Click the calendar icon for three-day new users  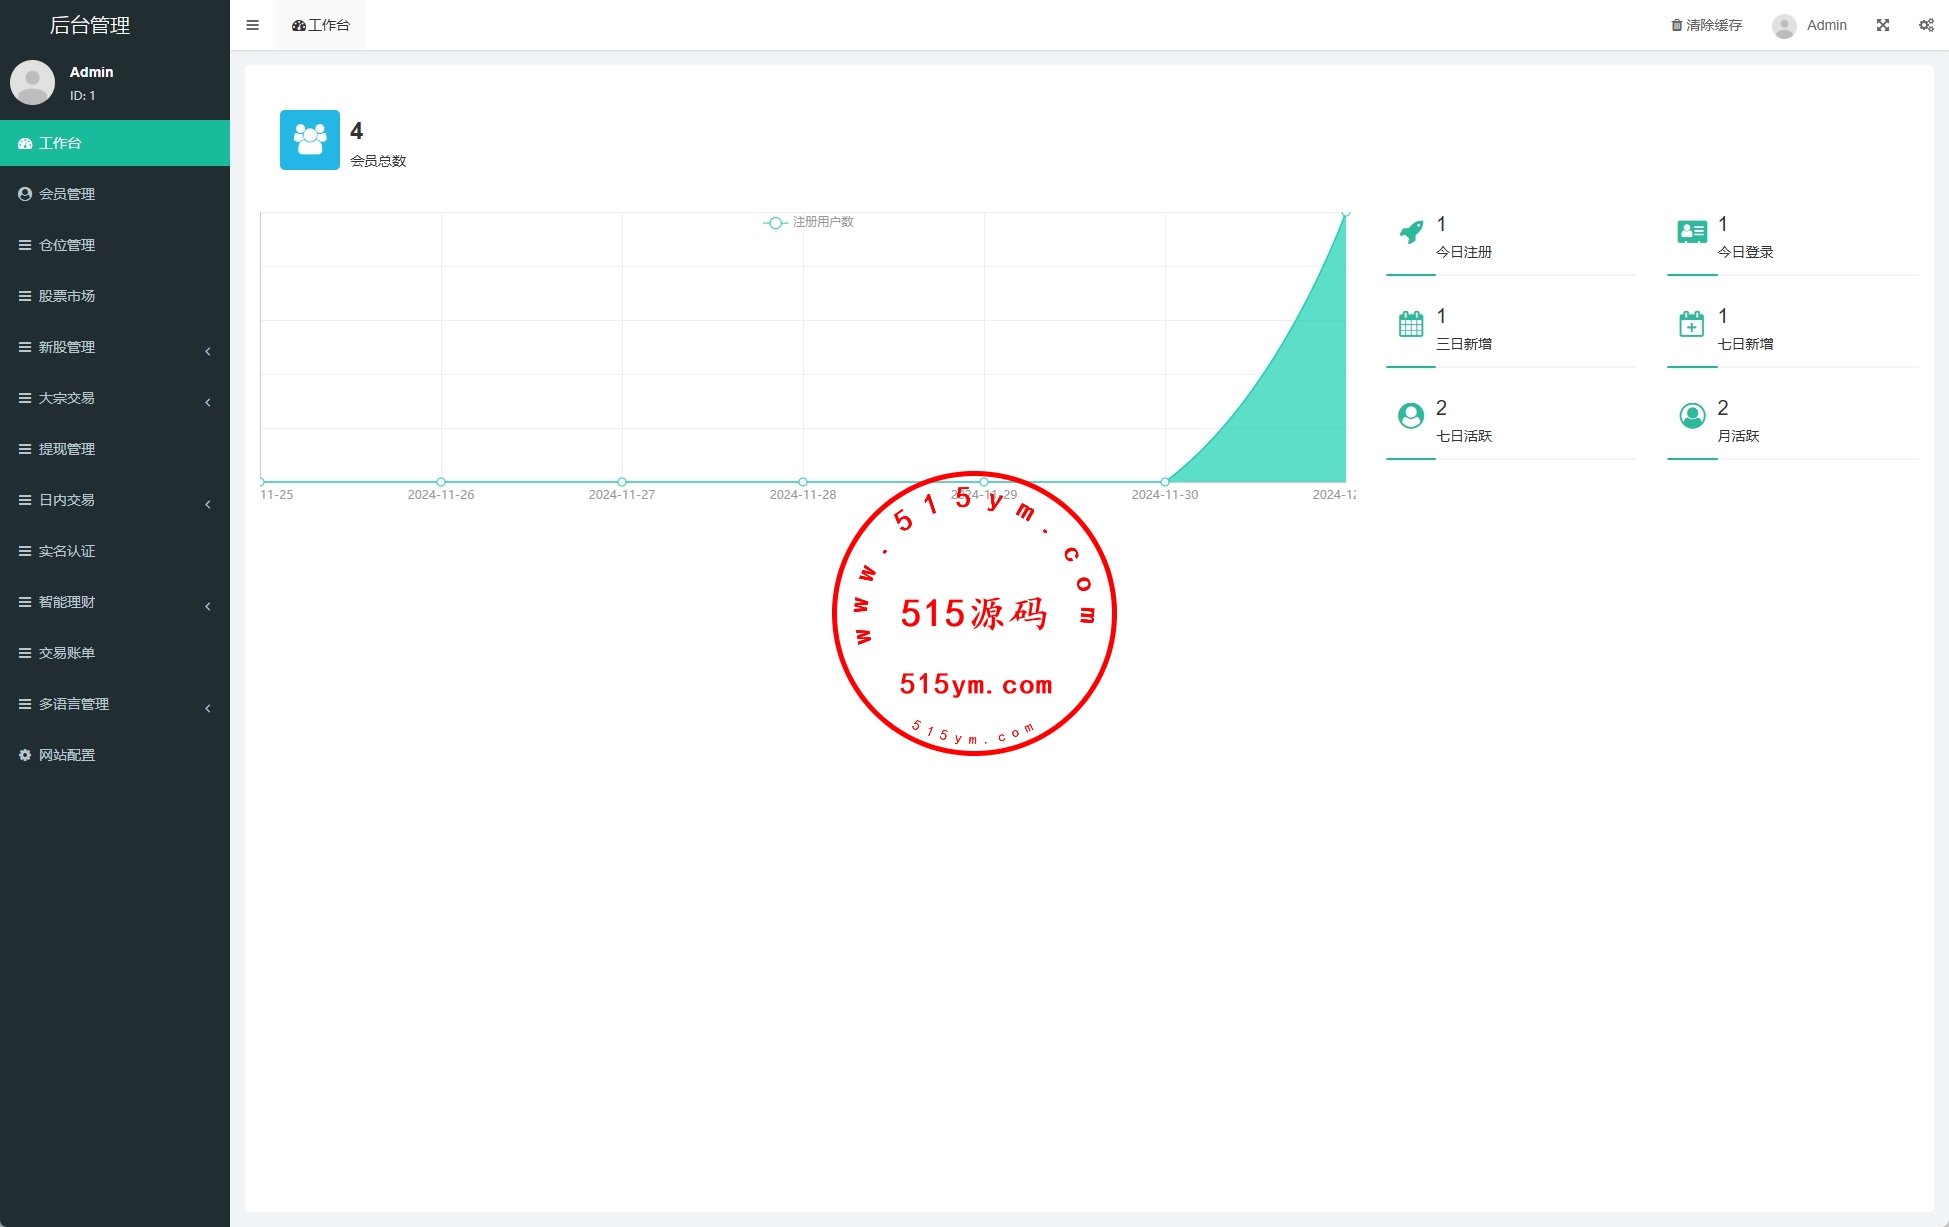click(x=1411, y=324)
